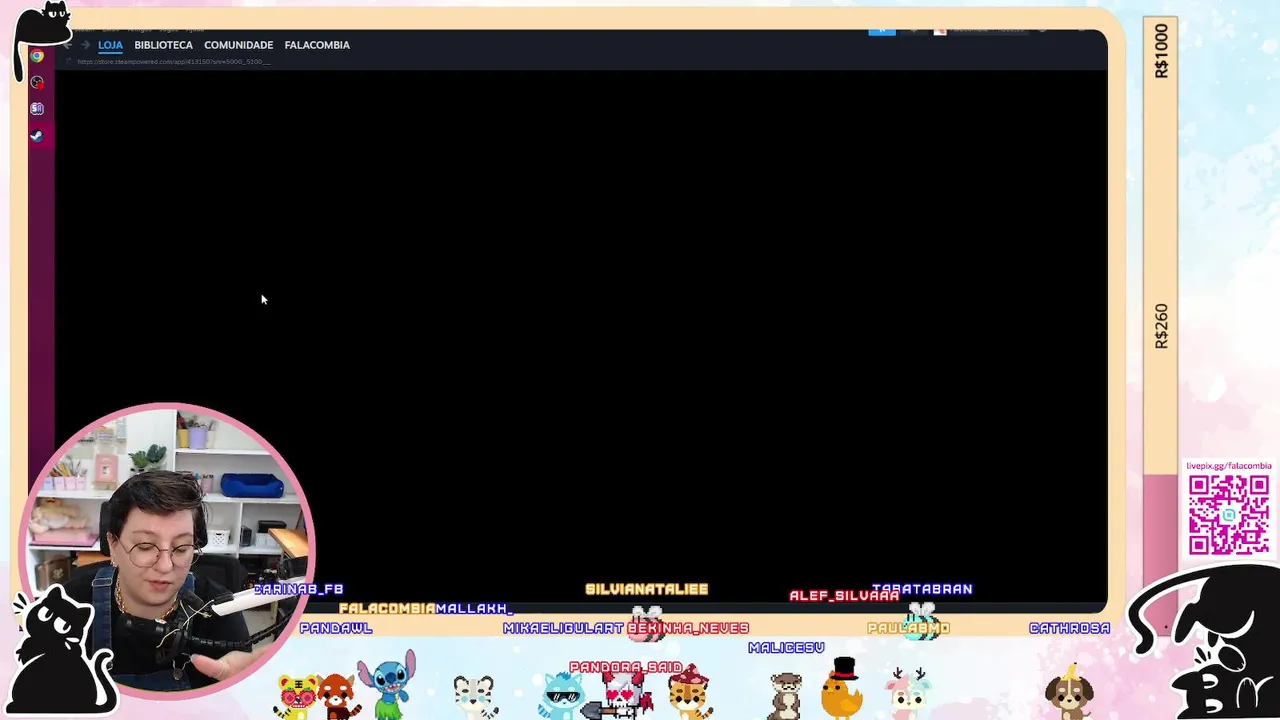Open the purple app icon above Steam in dock

(37, 108)
